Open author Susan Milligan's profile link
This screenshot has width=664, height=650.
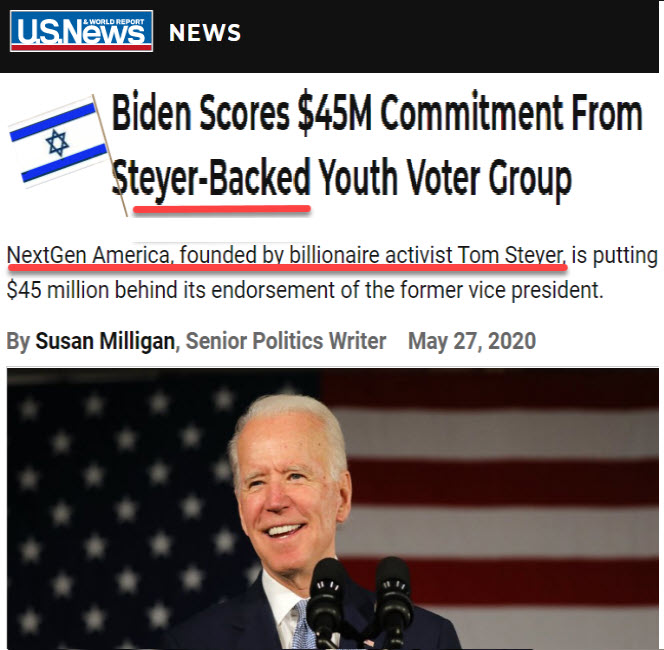[105, 341]
